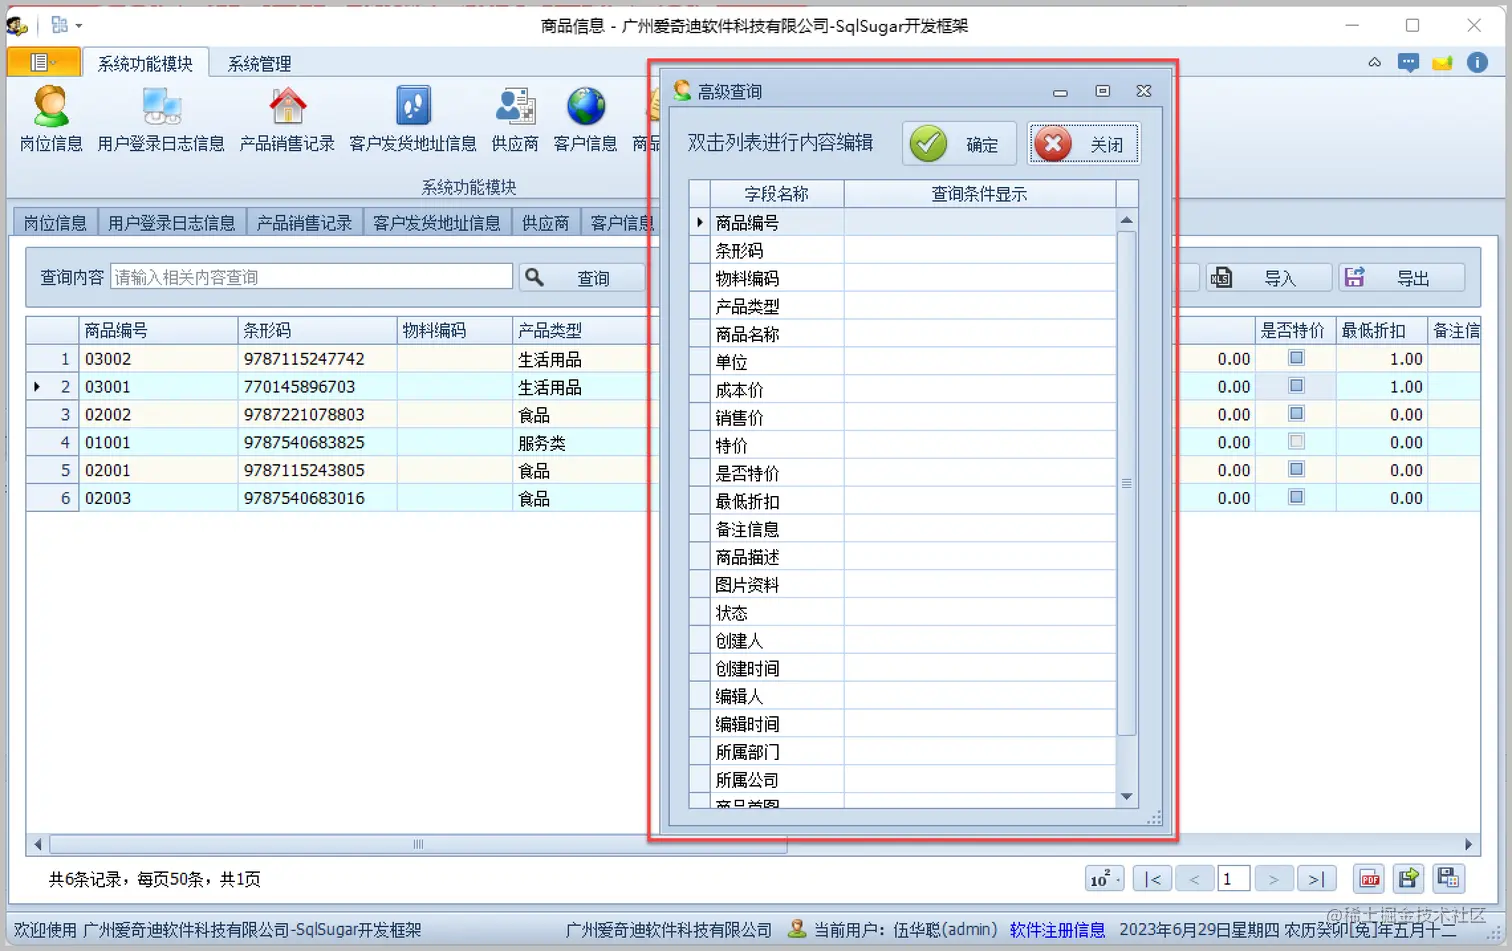Screen dimensions: 1512x951
Task: Select the 商品名称 field row in 高级查询
Action: tap(902, 334)
